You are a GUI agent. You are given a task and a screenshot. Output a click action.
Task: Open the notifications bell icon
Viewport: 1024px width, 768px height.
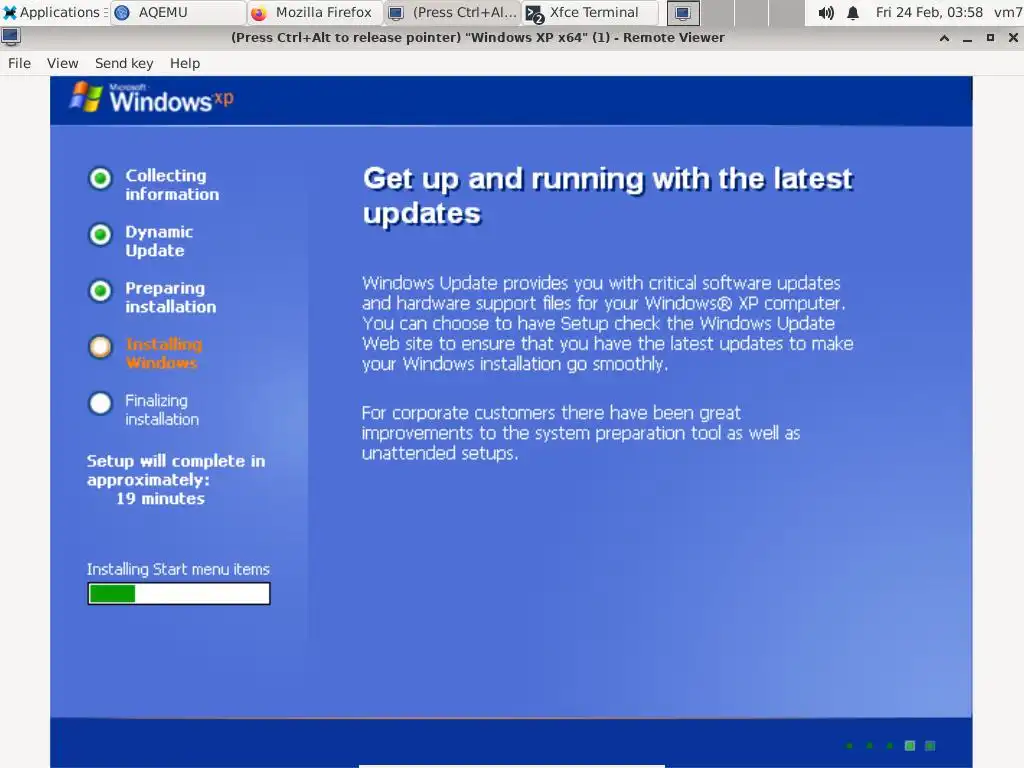pyautogui.click(x=853, y=12)
